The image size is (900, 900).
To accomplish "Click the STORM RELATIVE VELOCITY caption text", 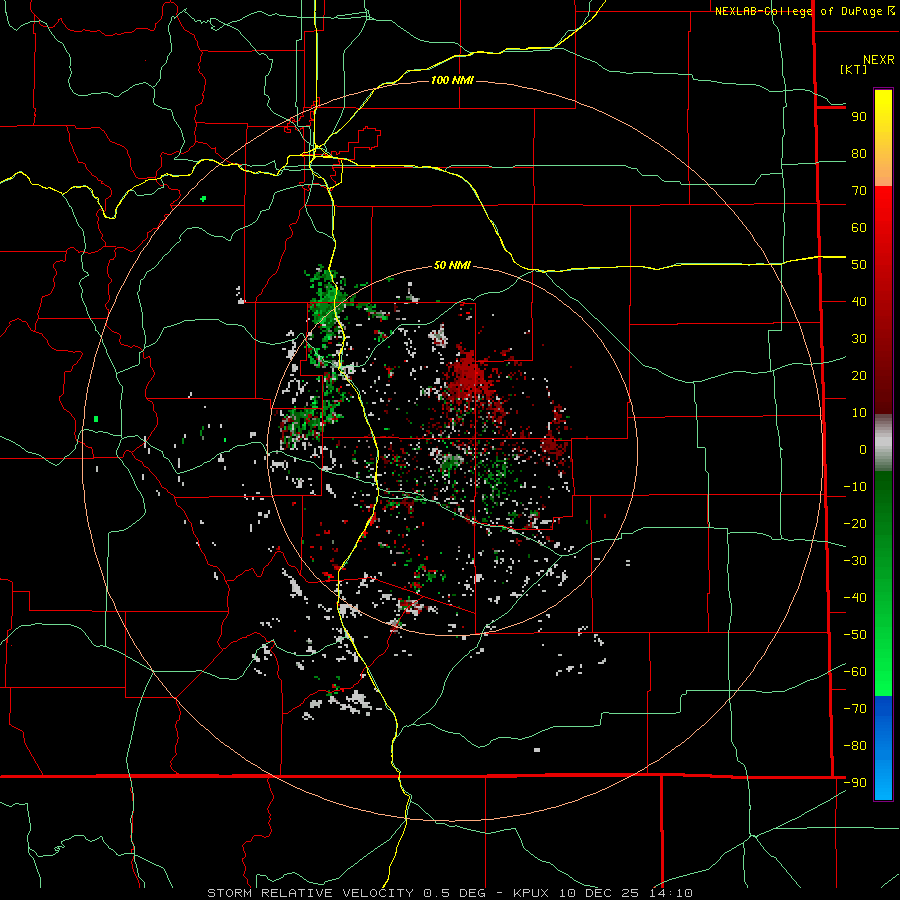I will tap(310, 893).
